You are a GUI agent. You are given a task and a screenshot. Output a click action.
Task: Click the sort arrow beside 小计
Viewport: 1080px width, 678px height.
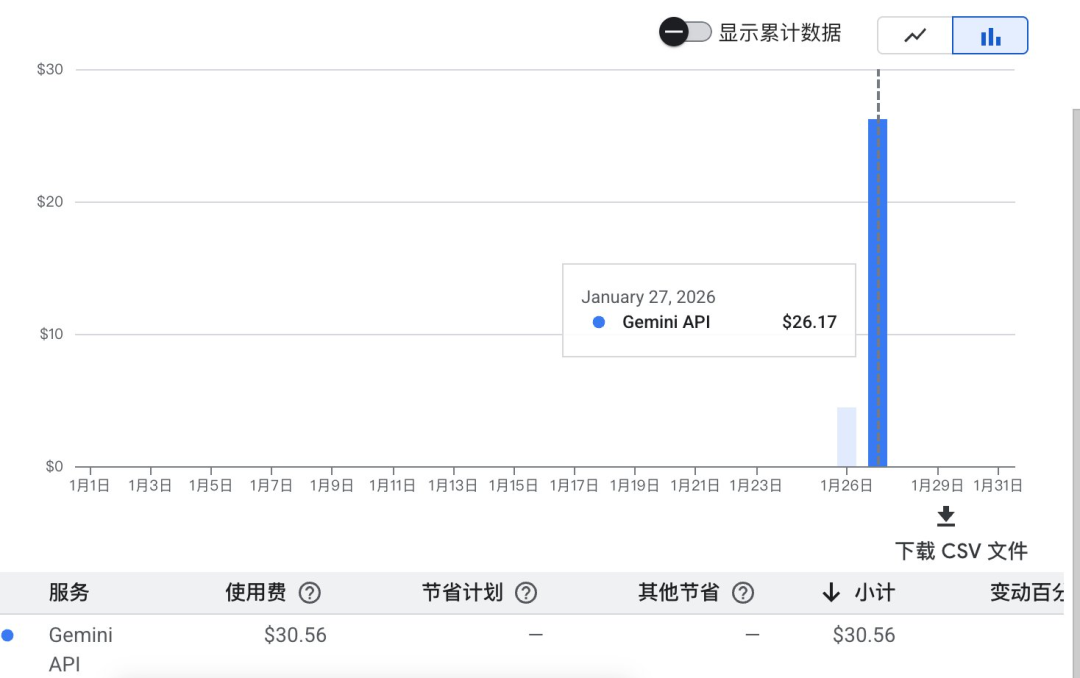[x=831, y=593]
